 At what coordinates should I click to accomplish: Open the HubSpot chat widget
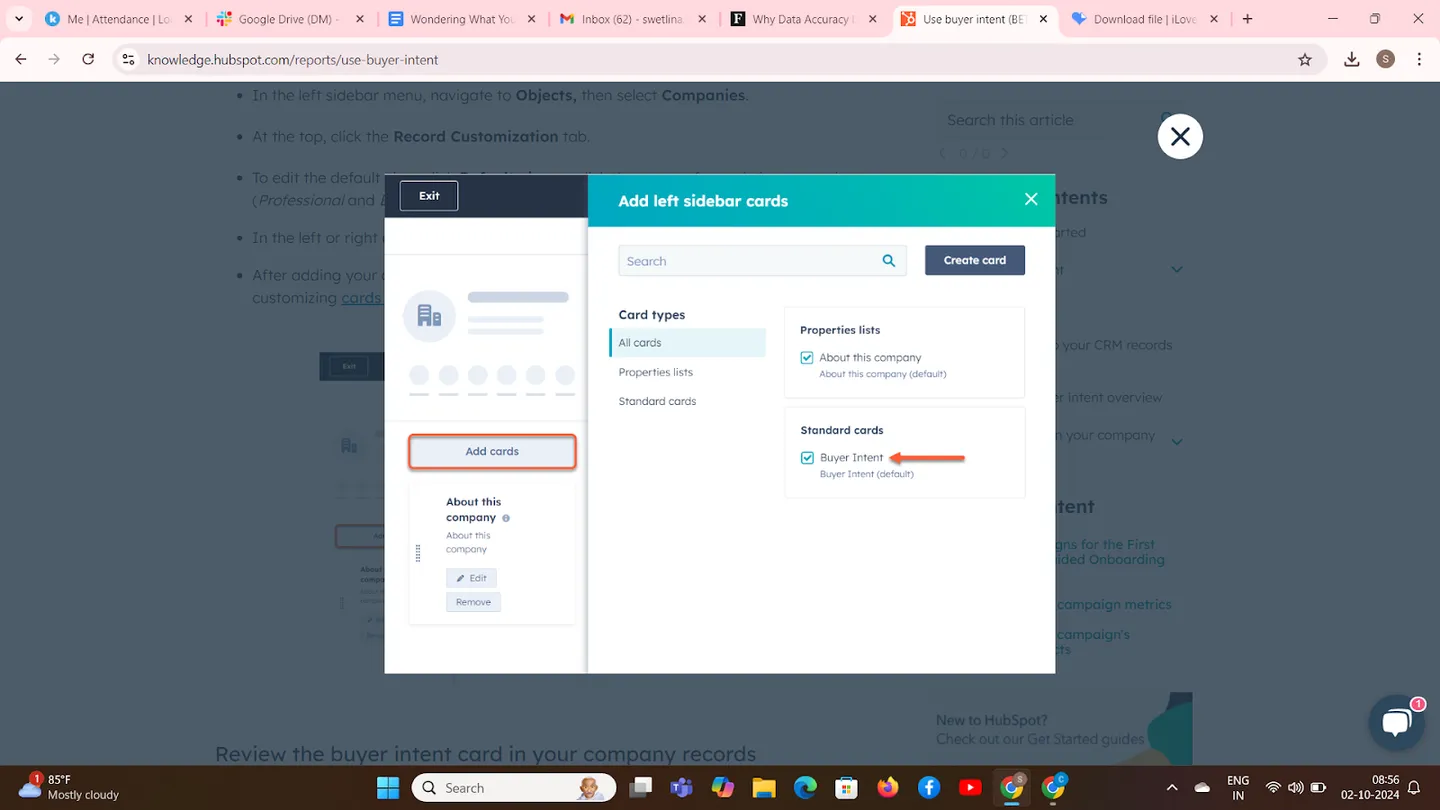pos(1396,724)
